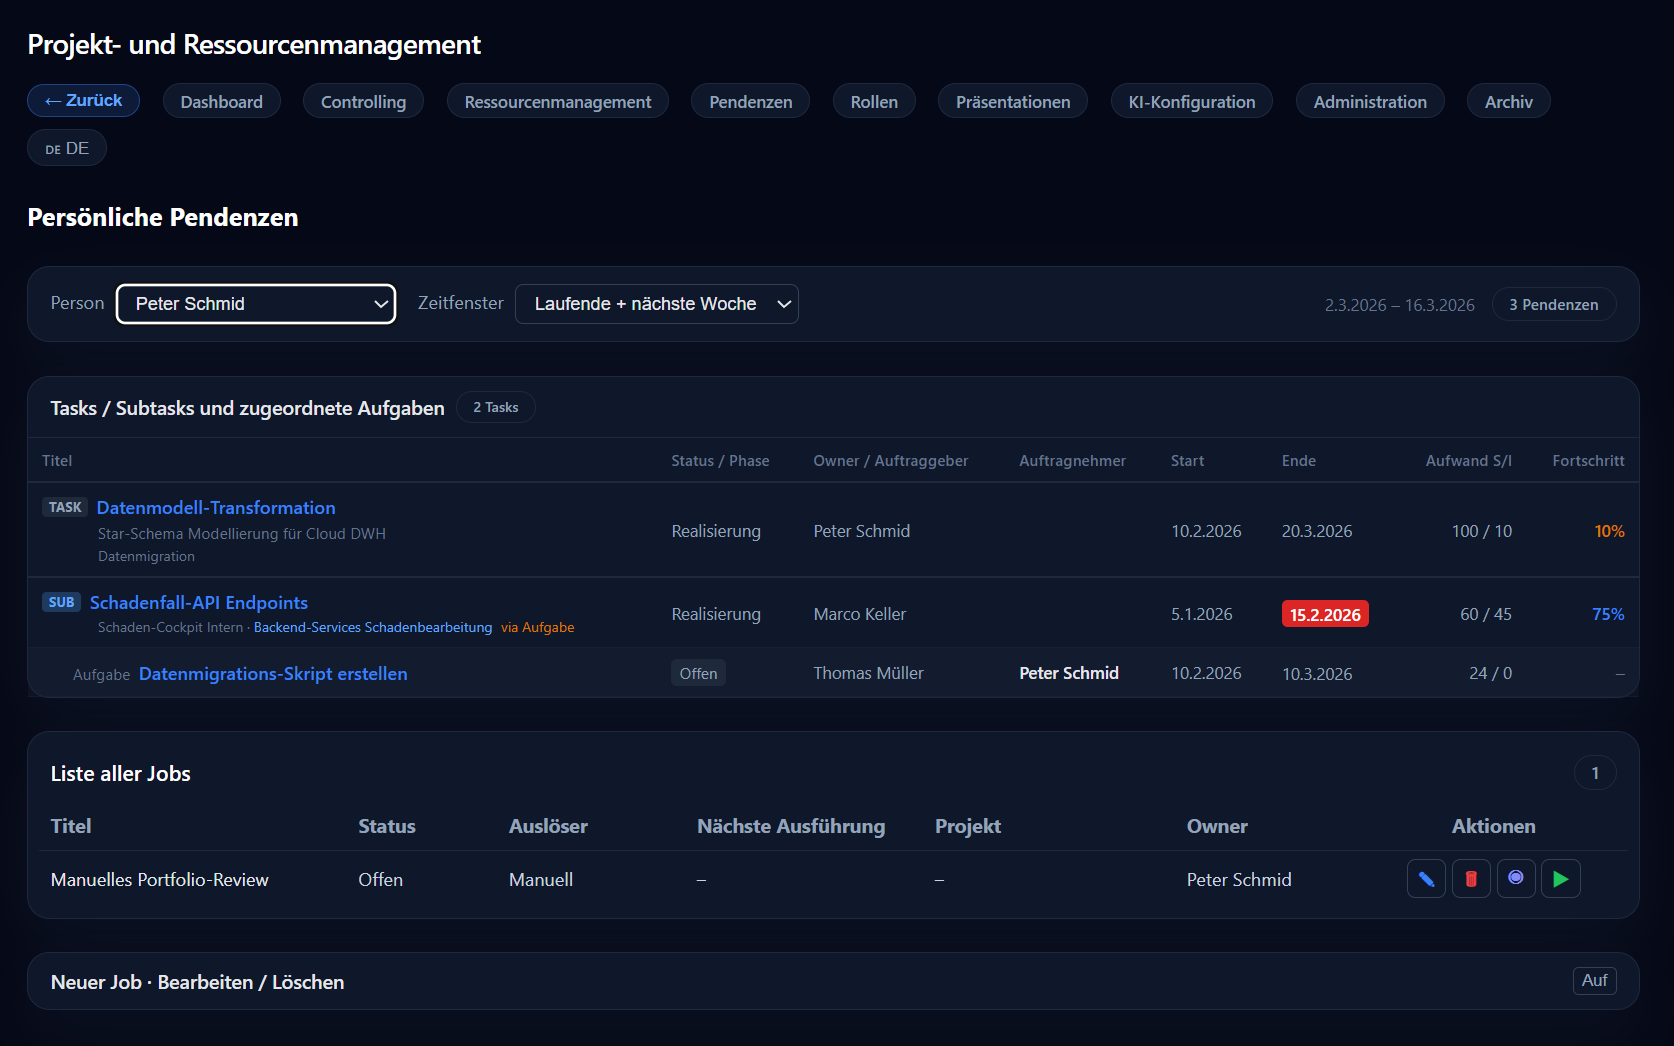
Task: Go to the Präsentationen tab
Action: (1013, 102)
